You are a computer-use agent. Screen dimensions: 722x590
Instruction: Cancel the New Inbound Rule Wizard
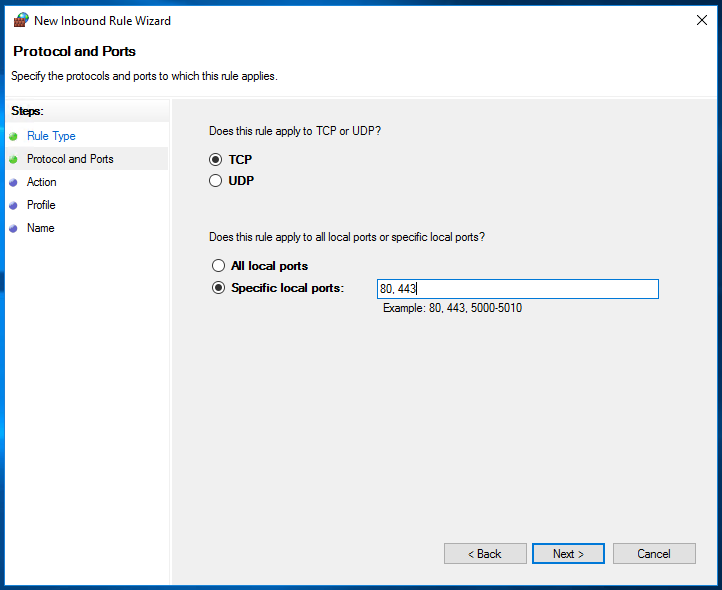654,553
